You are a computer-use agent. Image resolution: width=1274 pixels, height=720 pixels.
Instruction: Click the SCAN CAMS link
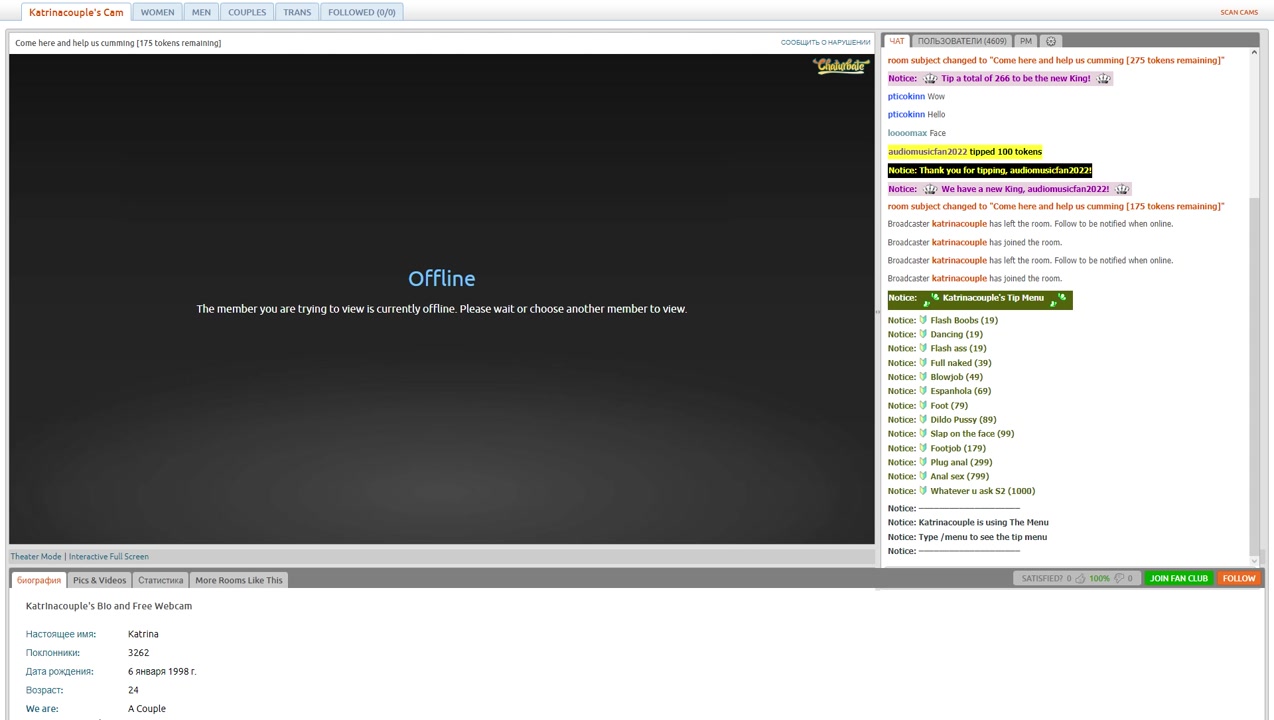[1238, 12]
